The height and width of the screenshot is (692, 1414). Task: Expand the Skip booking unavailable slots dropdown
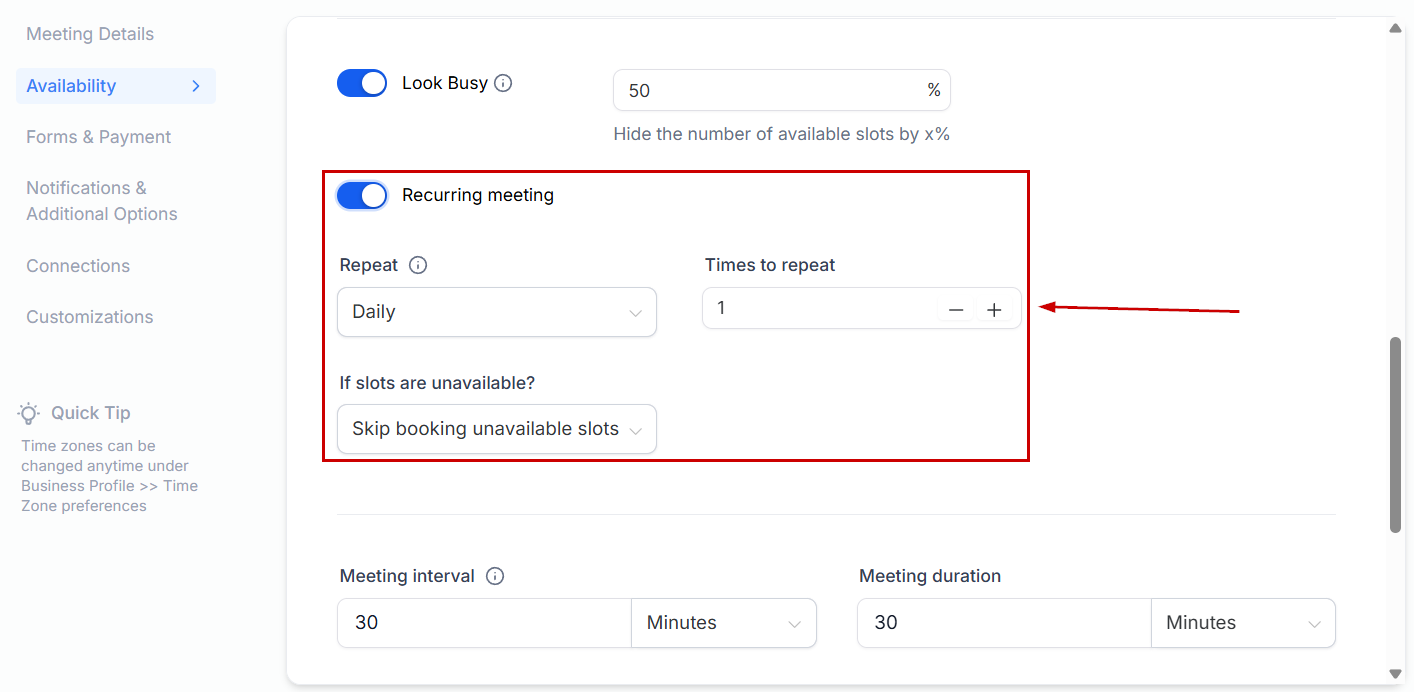(x=497, y=429)
